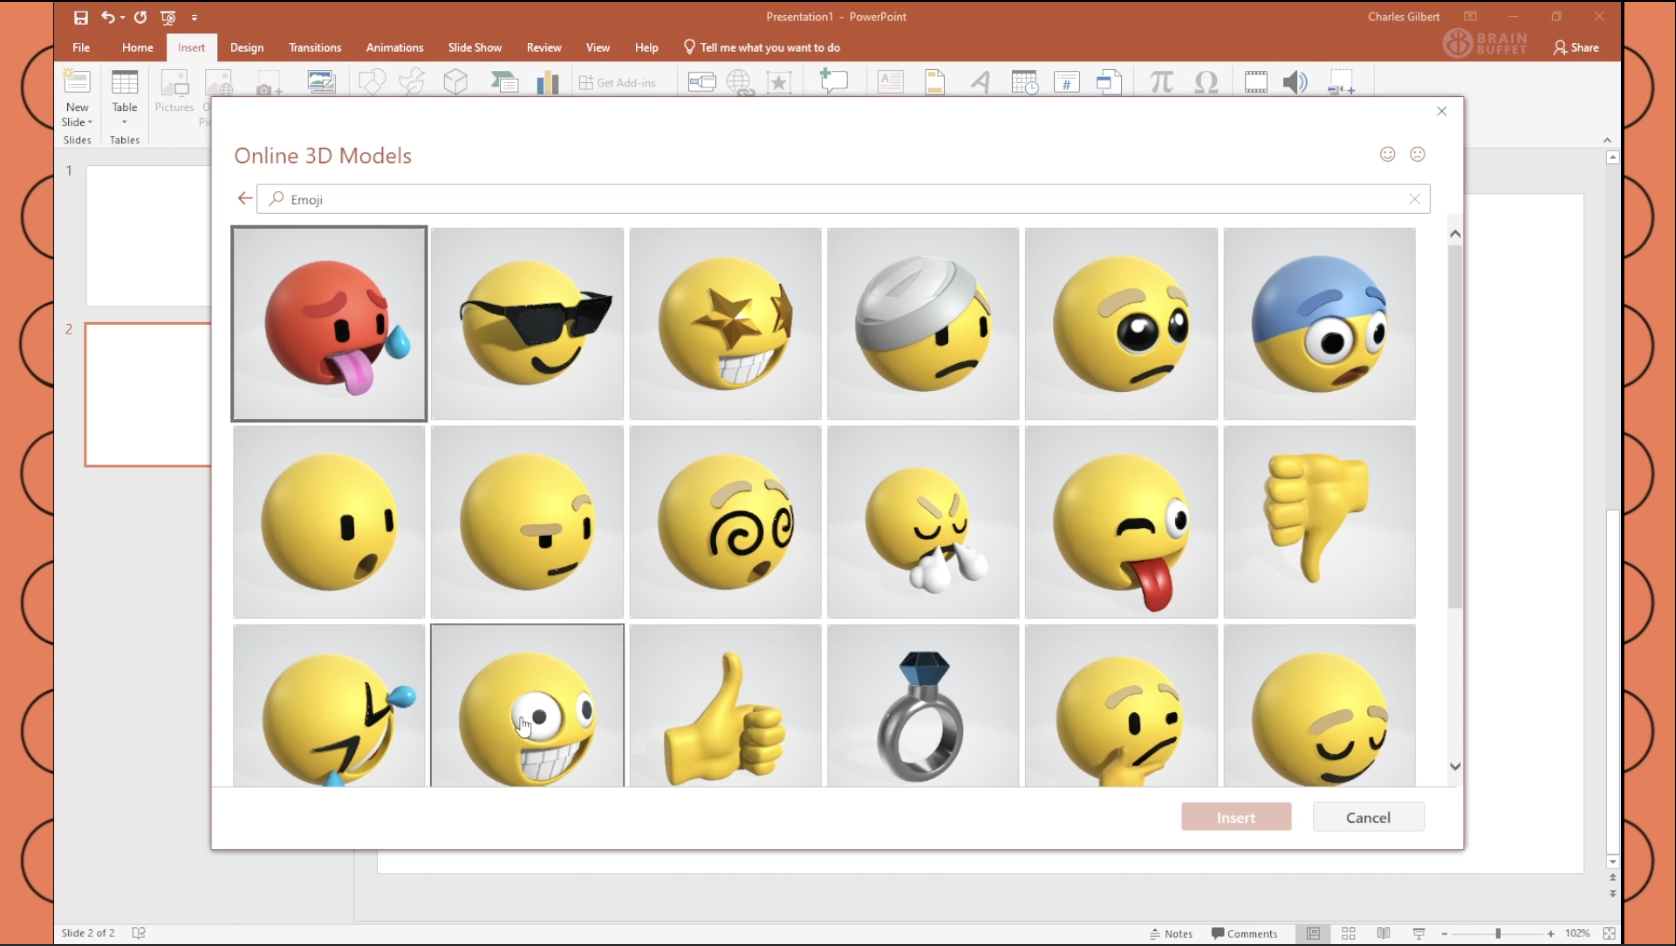Clear the Emoji search text with X
1676x946 pixels.
(x=1414, y=199)
